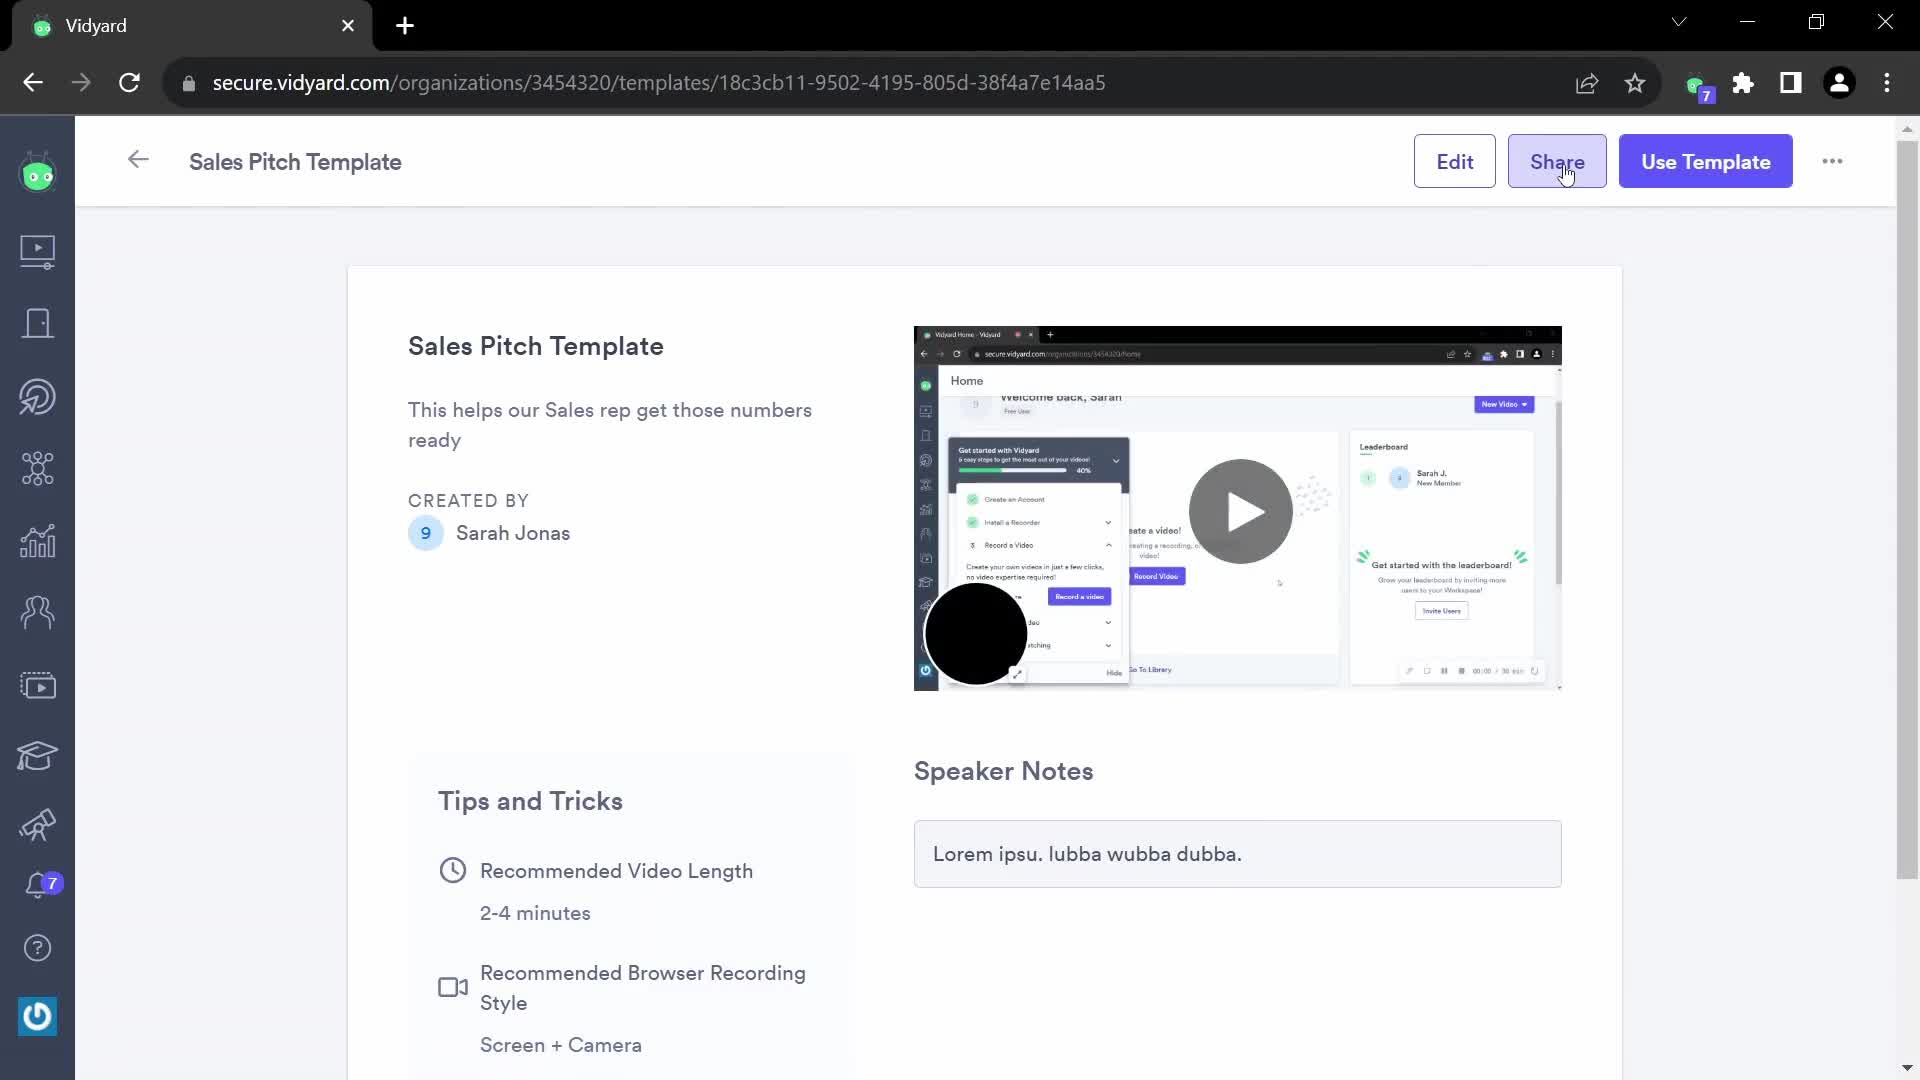Click the camera icon by Recording Style
This screenshot has width=1920, height=1080.
point(453,987)
